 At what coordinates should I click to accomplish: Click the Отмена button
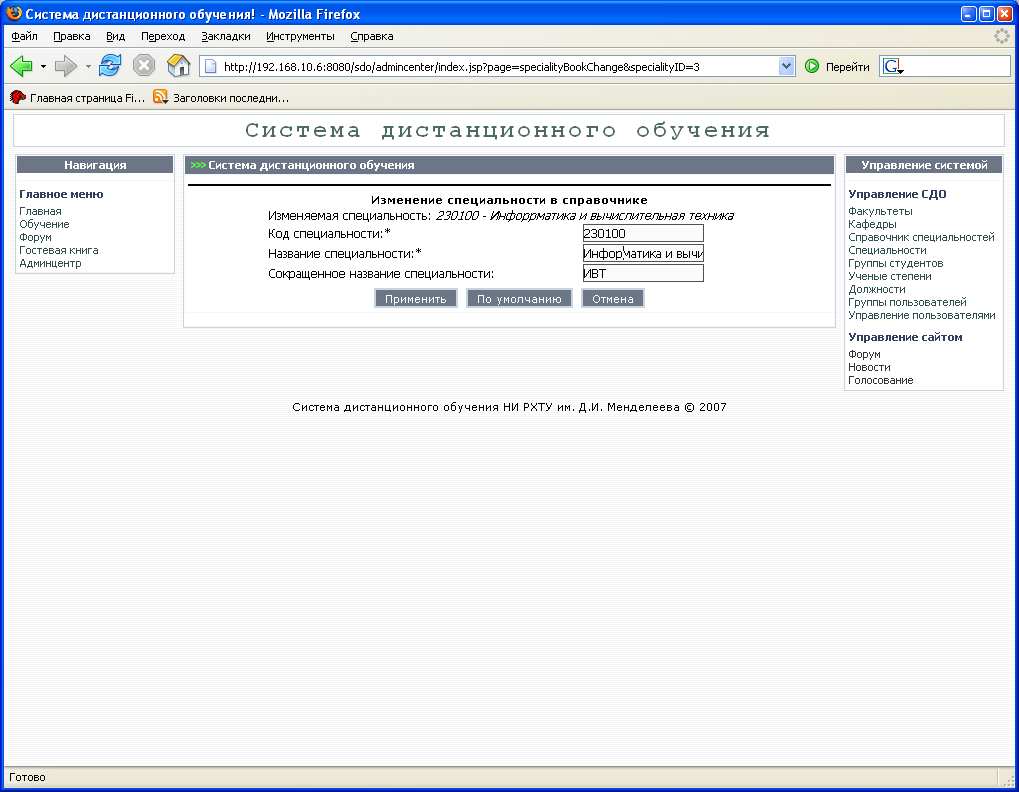coord(613,299)
